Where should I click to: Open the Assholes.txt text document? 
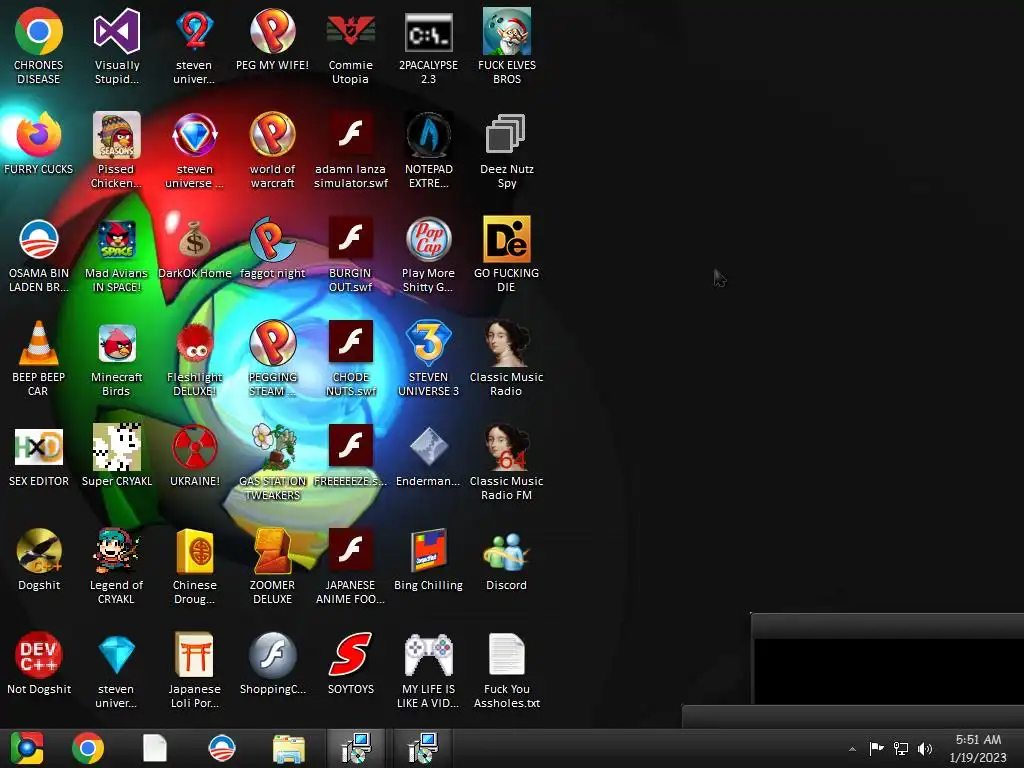(x=506, y=654)
